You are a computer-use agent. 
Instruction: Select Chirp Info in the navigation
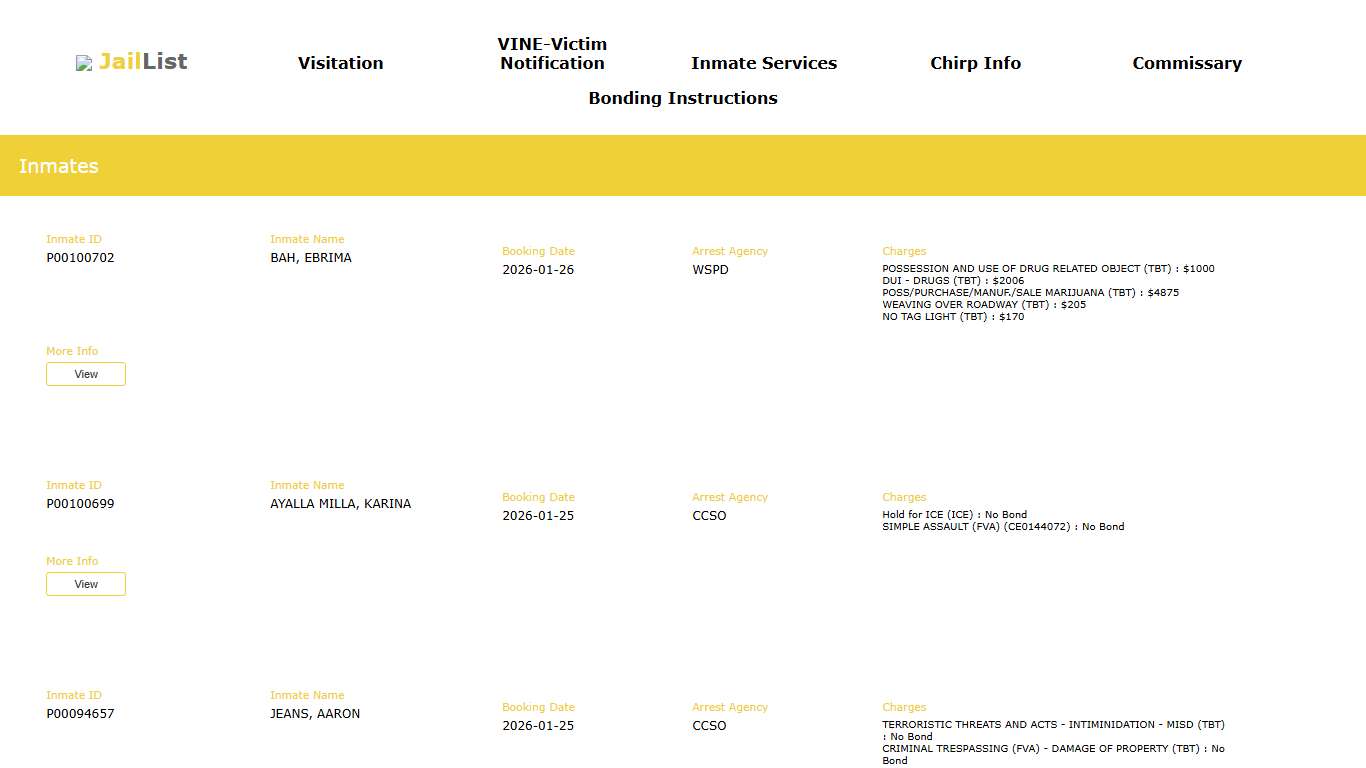click(x=975, y=63)
